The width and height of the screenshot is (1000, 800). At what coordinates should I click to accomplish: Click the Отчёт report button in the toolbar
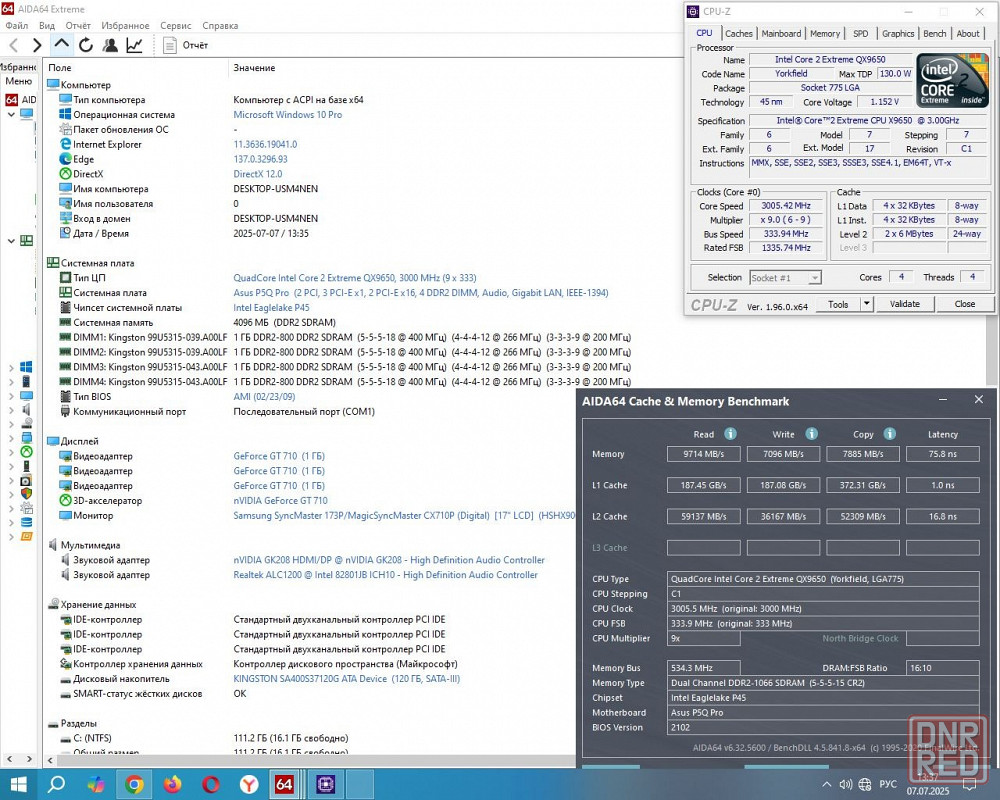[185, 45]
